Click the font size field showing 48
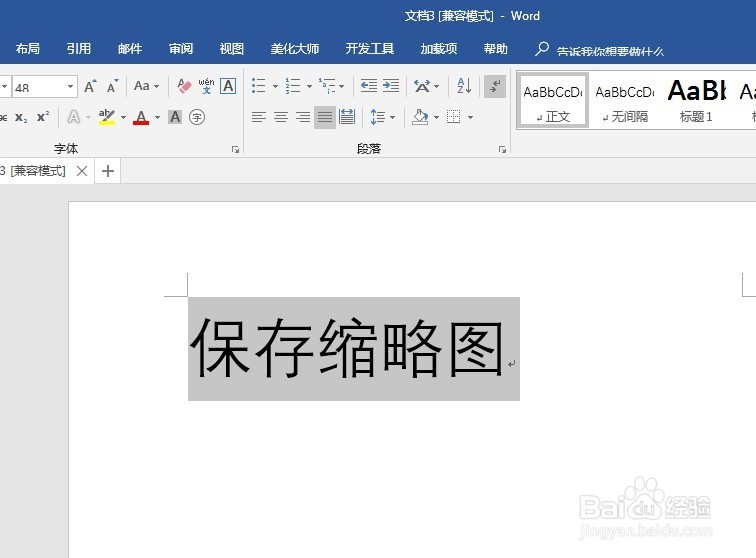 [39, 87]
